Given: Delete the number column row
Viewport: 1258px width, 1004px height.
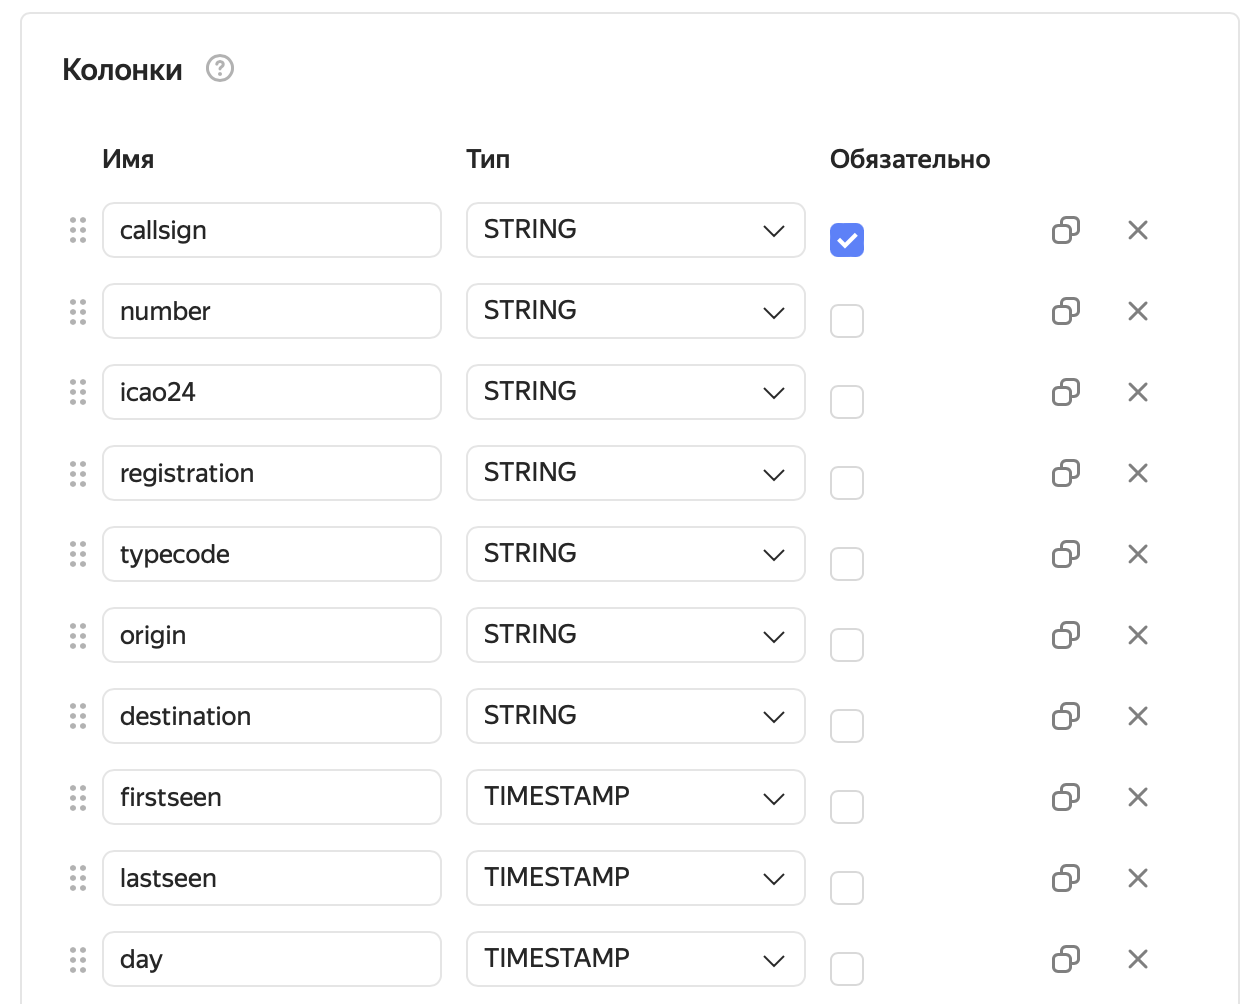Looking at the screenshot, I should [x=1138, y=311].
